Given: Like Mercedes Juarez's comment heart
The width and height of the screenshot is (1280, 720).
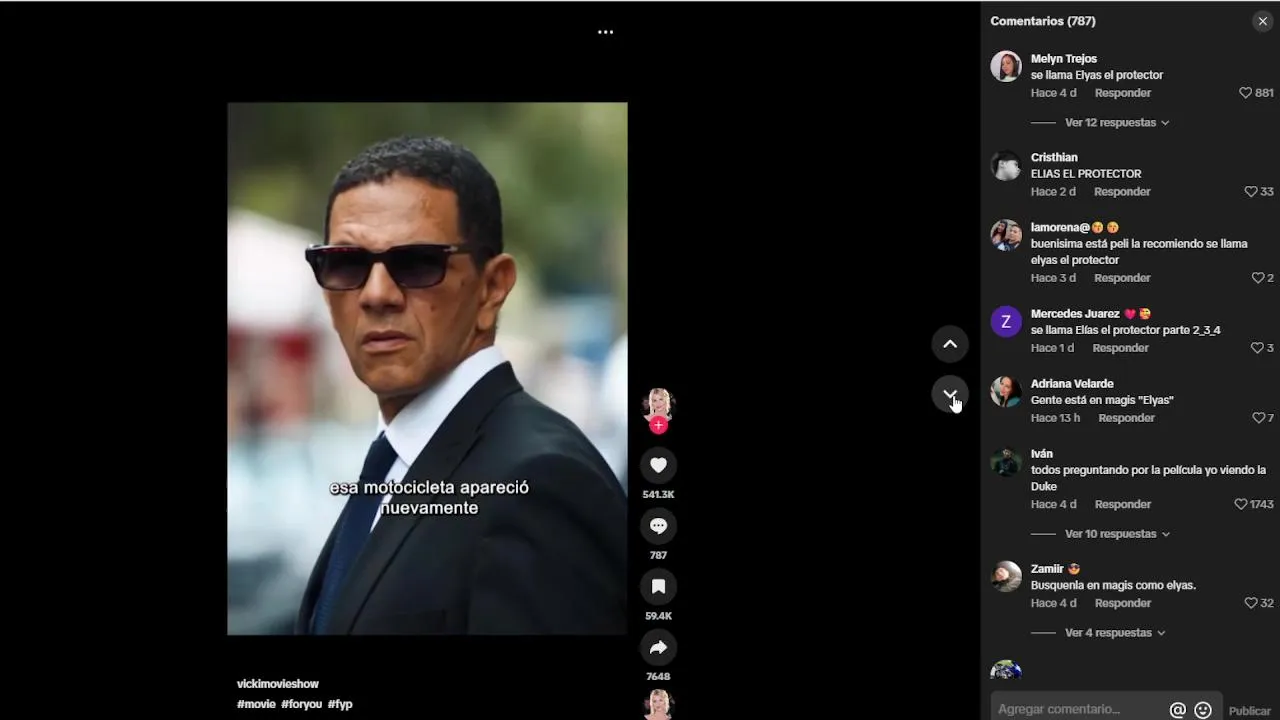Looking at the screenshot, I should (1257, 348).
